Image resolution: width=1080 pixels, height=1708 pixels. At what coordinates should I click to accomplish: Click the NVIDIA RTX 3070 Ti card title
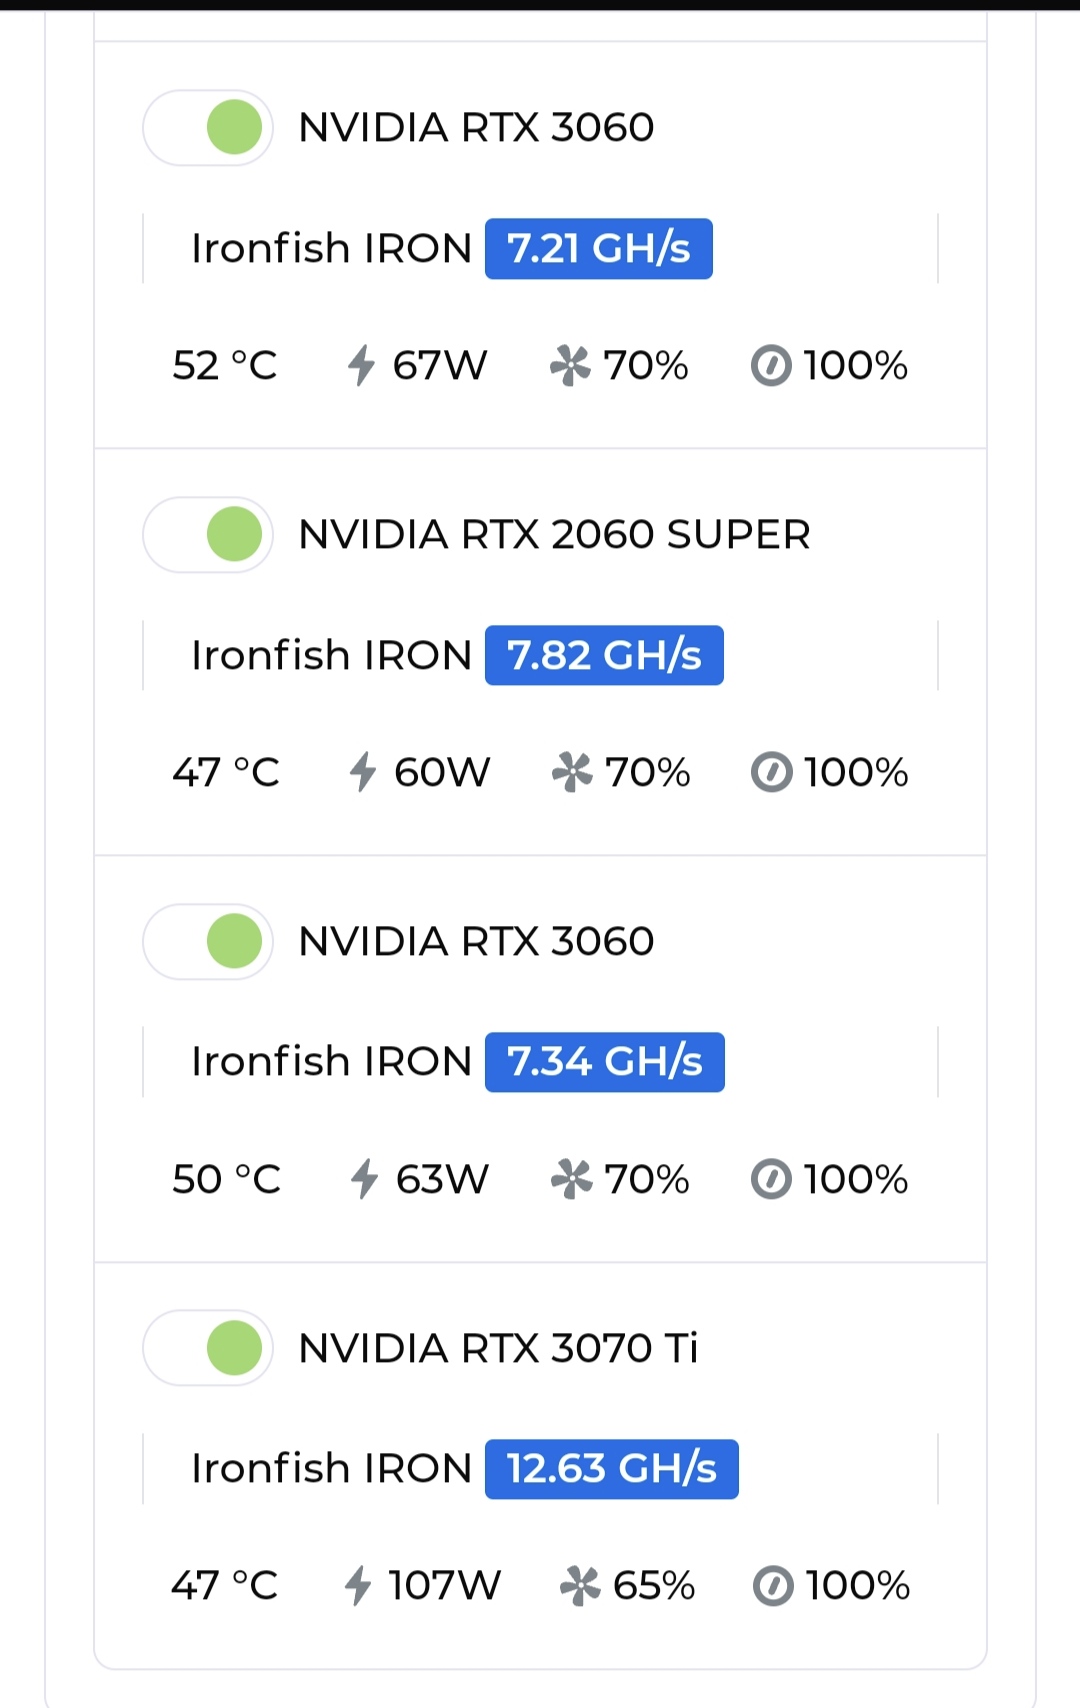(x=498, y=1348)
